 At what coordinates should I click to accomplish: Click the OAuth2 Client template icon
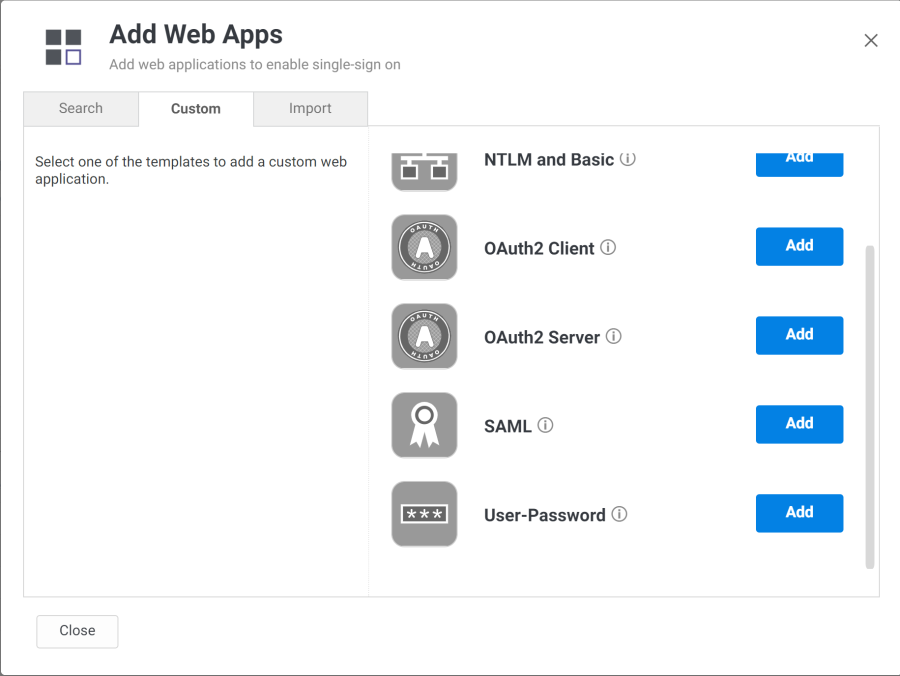424,247
